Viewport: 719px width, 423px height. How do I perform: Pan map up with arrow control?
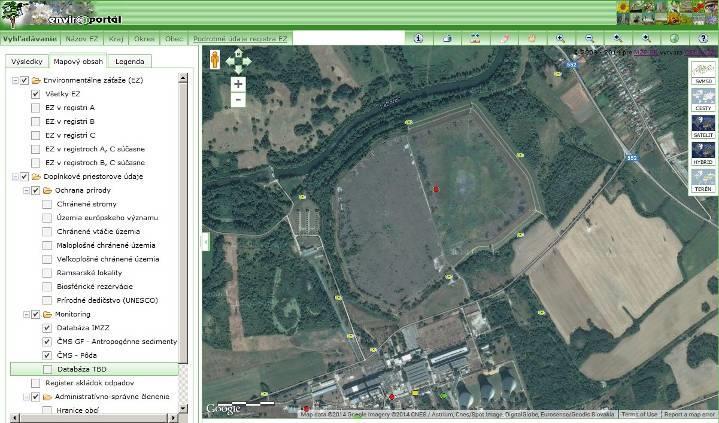(x=238, y=52)
